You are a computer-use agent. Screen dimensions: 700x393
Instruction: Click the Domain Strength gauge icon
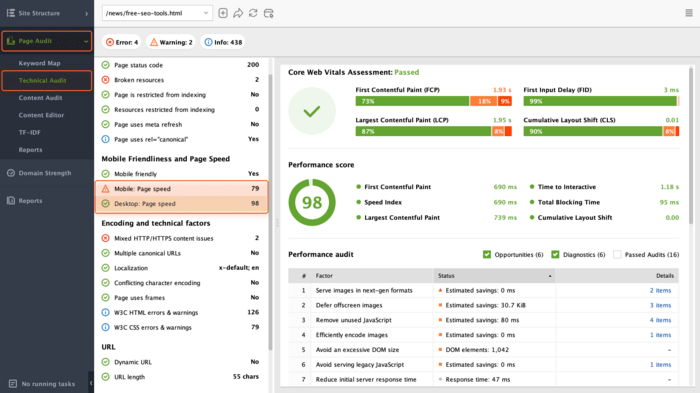point(11,173)
